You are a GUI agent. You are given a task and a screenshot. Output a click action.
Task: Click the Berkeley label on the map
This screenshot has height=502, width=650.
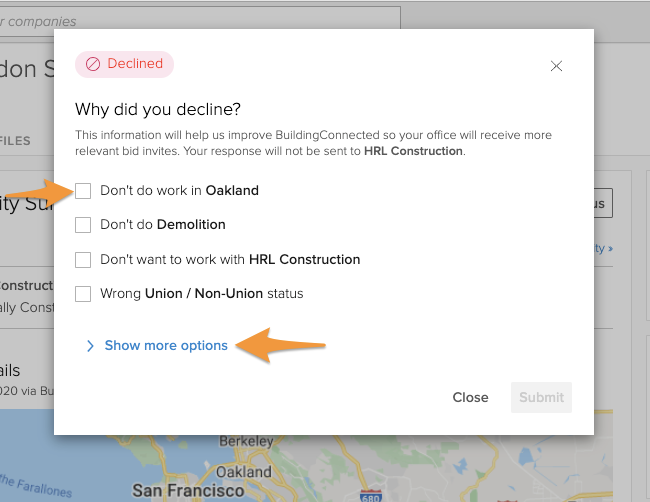click(x=247, y=441)
